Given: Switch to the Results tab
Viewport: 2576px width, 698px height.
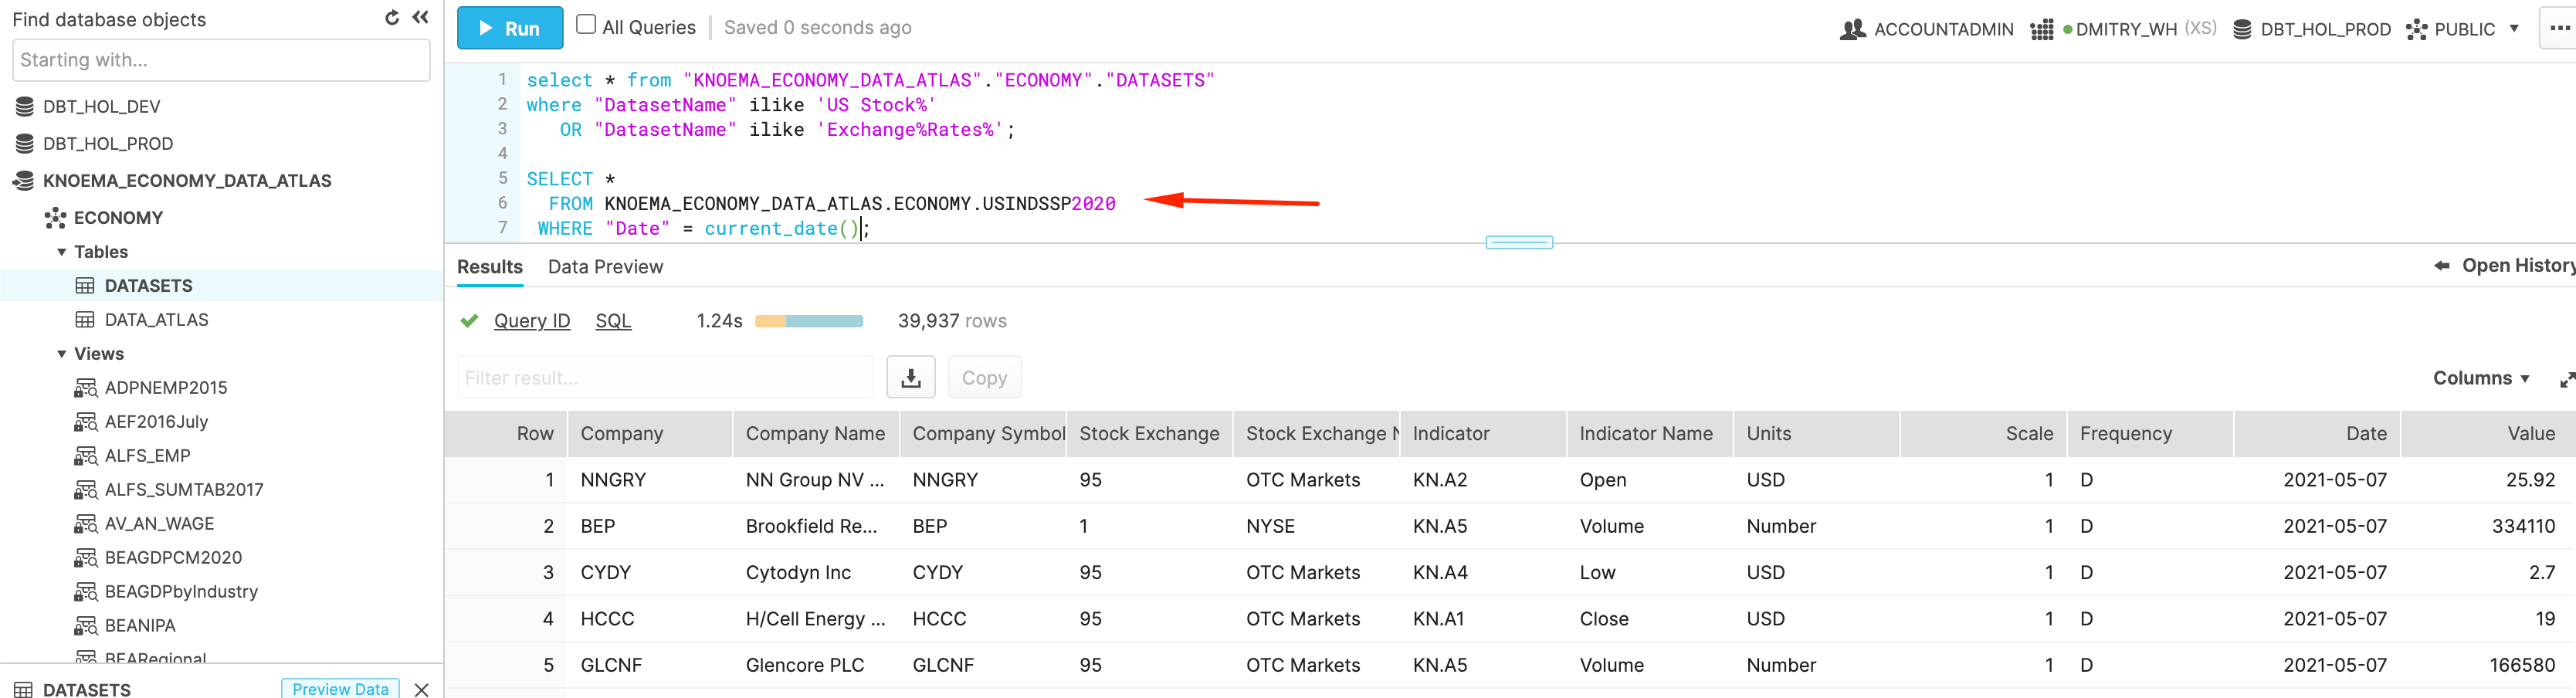Looking at the screenshot, I should pyautogui.click(x=490, y=267).
